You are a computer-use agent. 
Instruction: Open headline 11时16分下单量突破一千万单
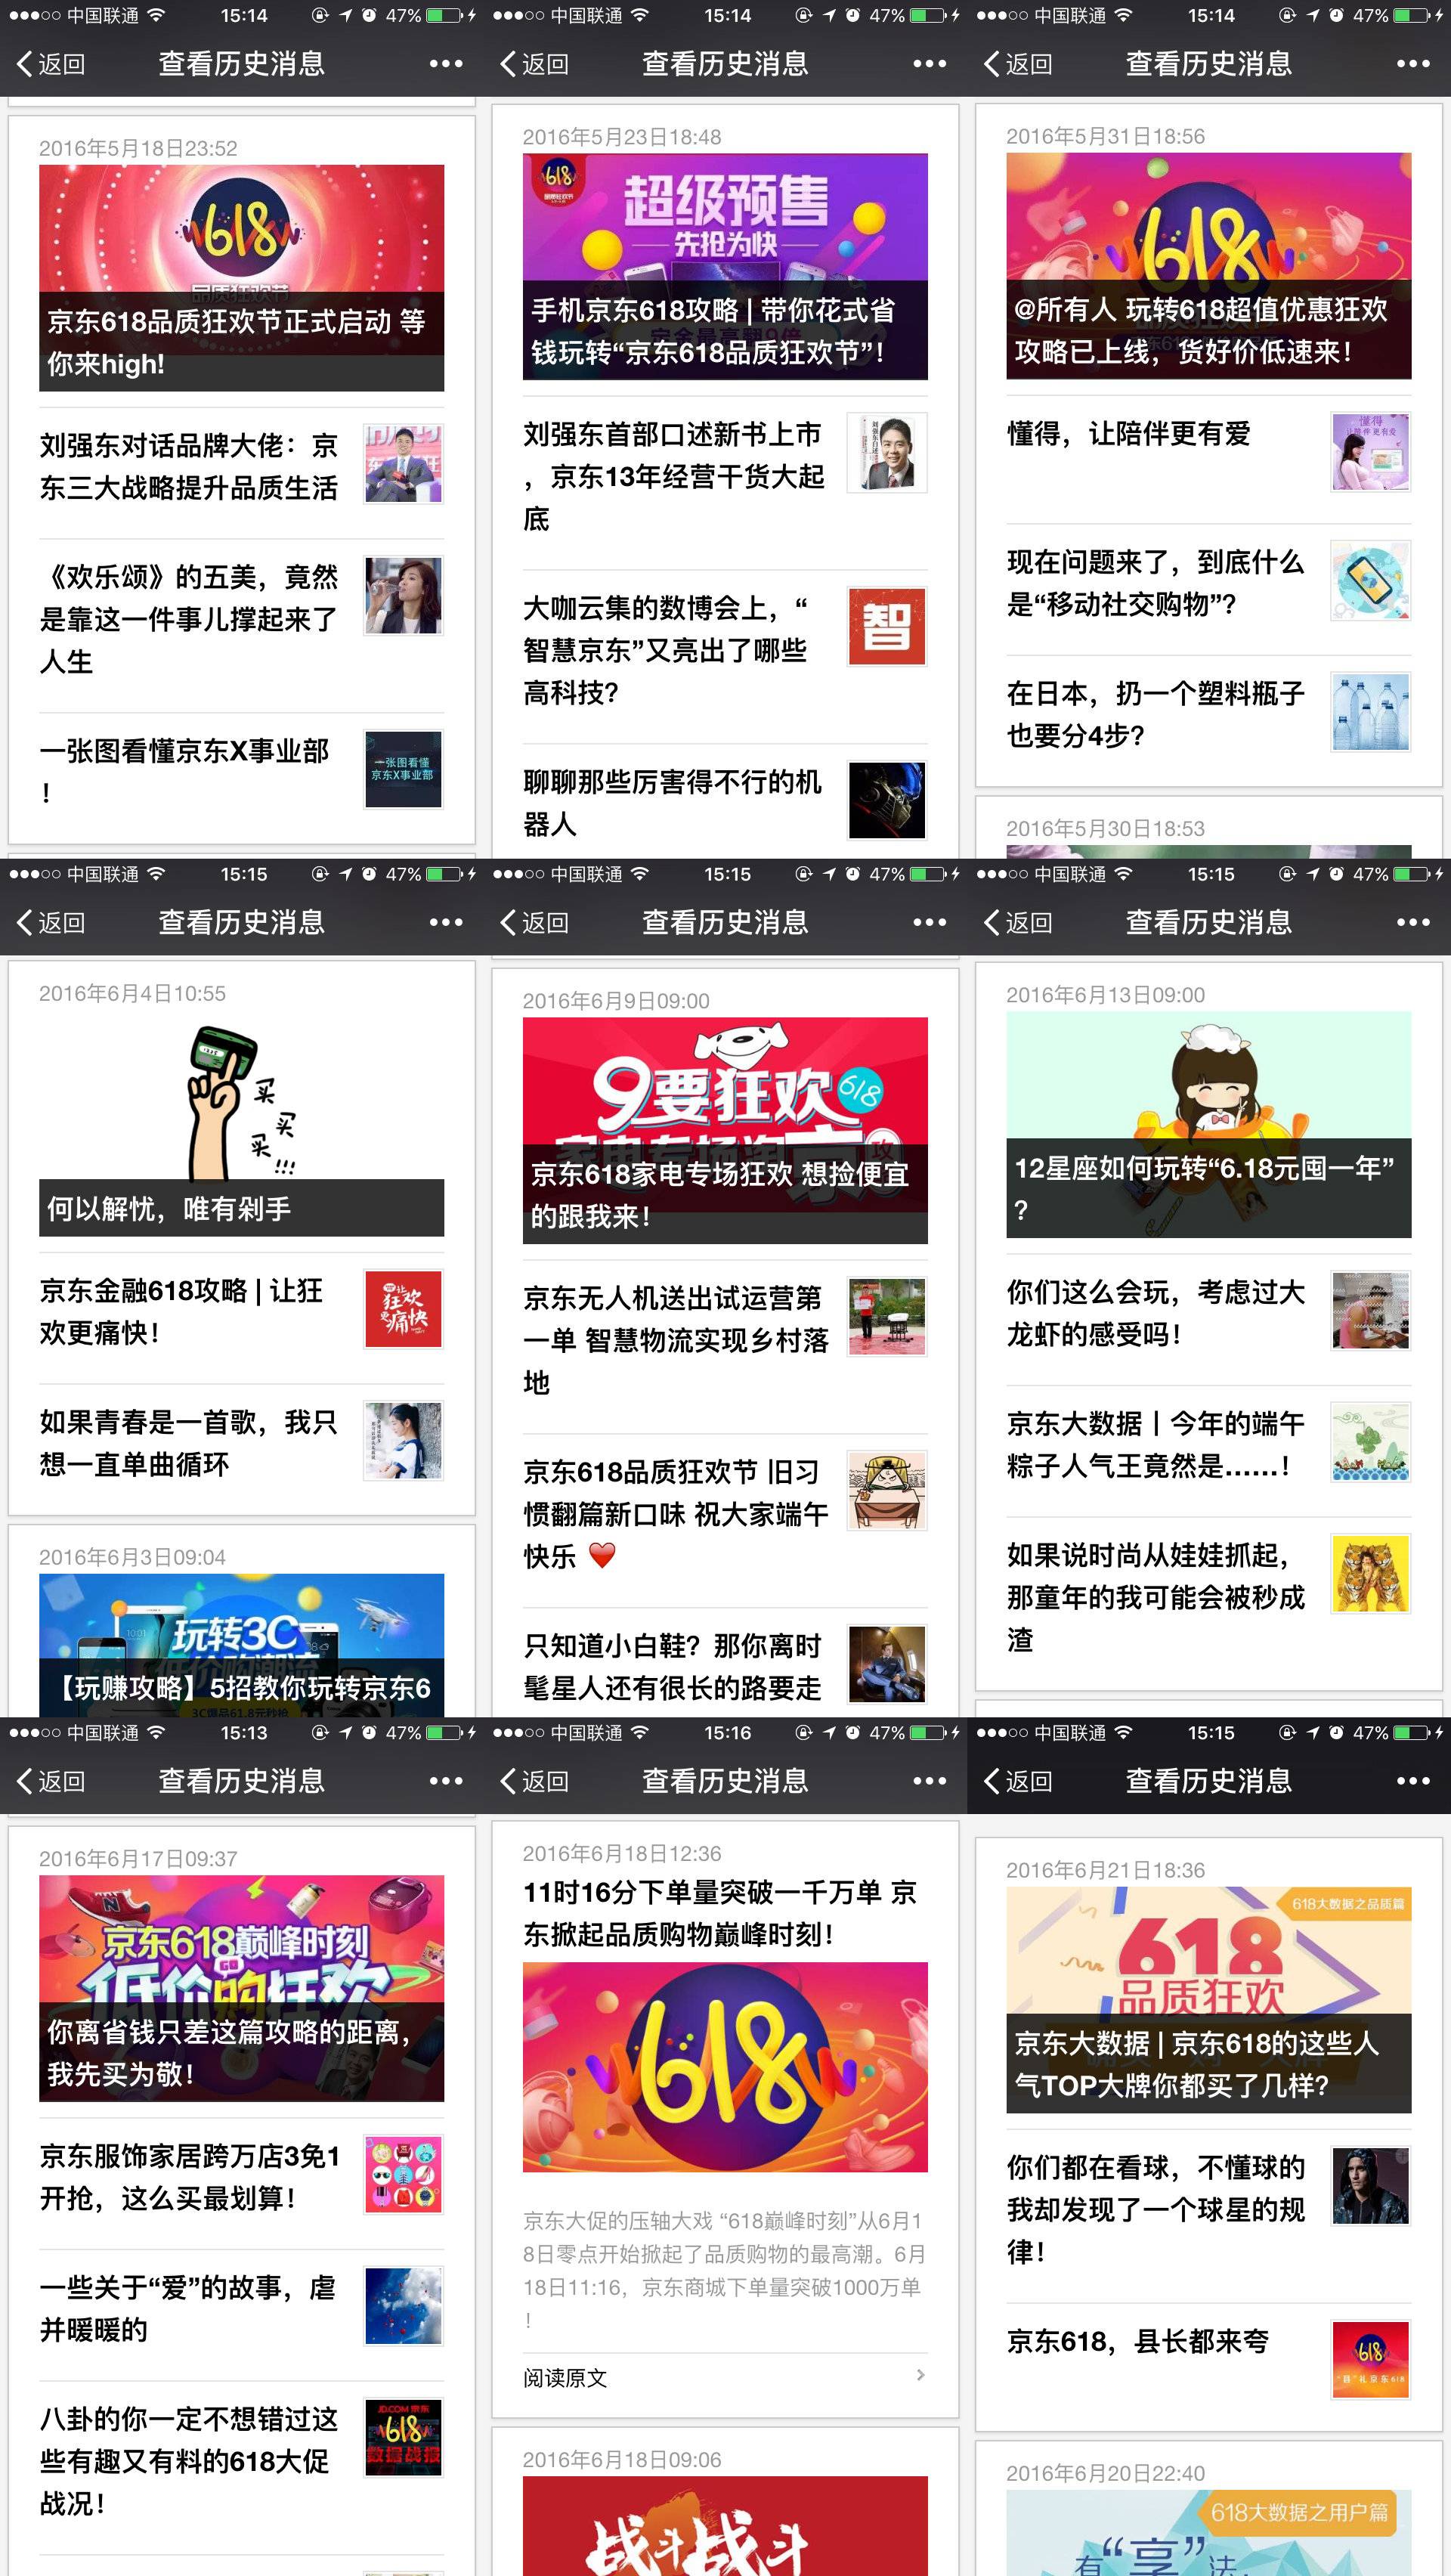coord(720,1913)
